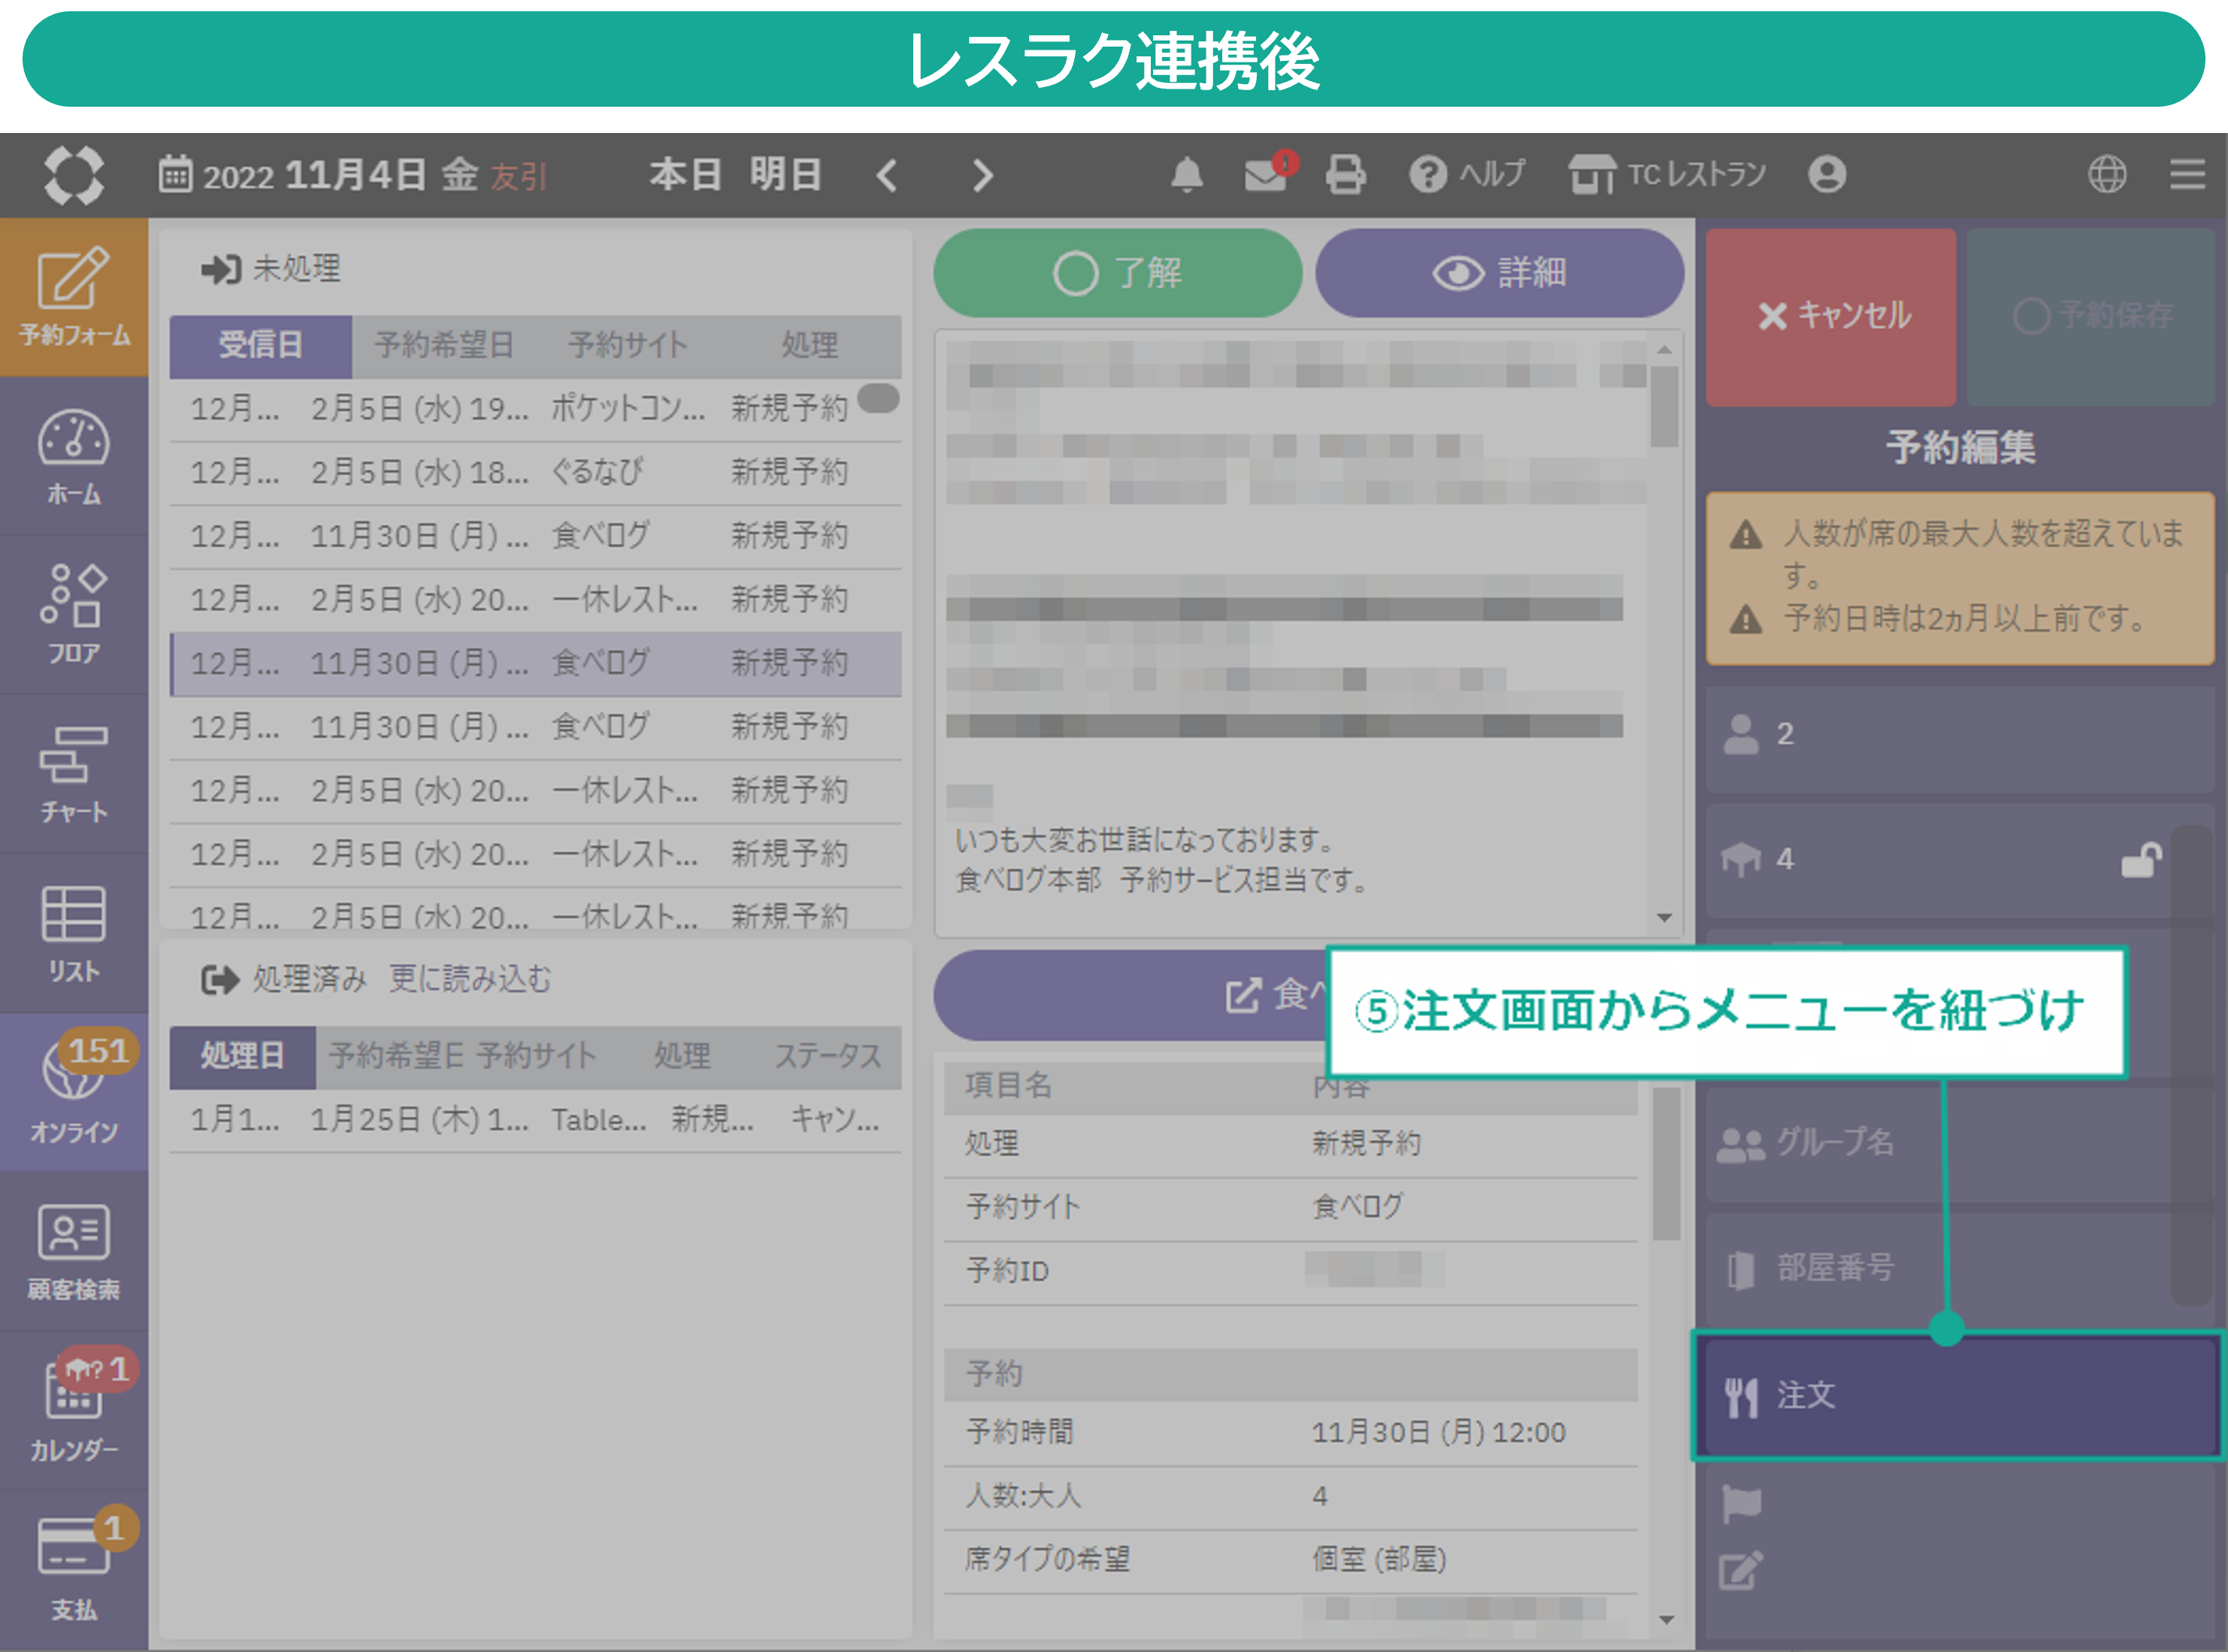The width and height of the screenshot is (2228, 1652).
Task: Open 顧客検索 customer search
Action: 74,1251
